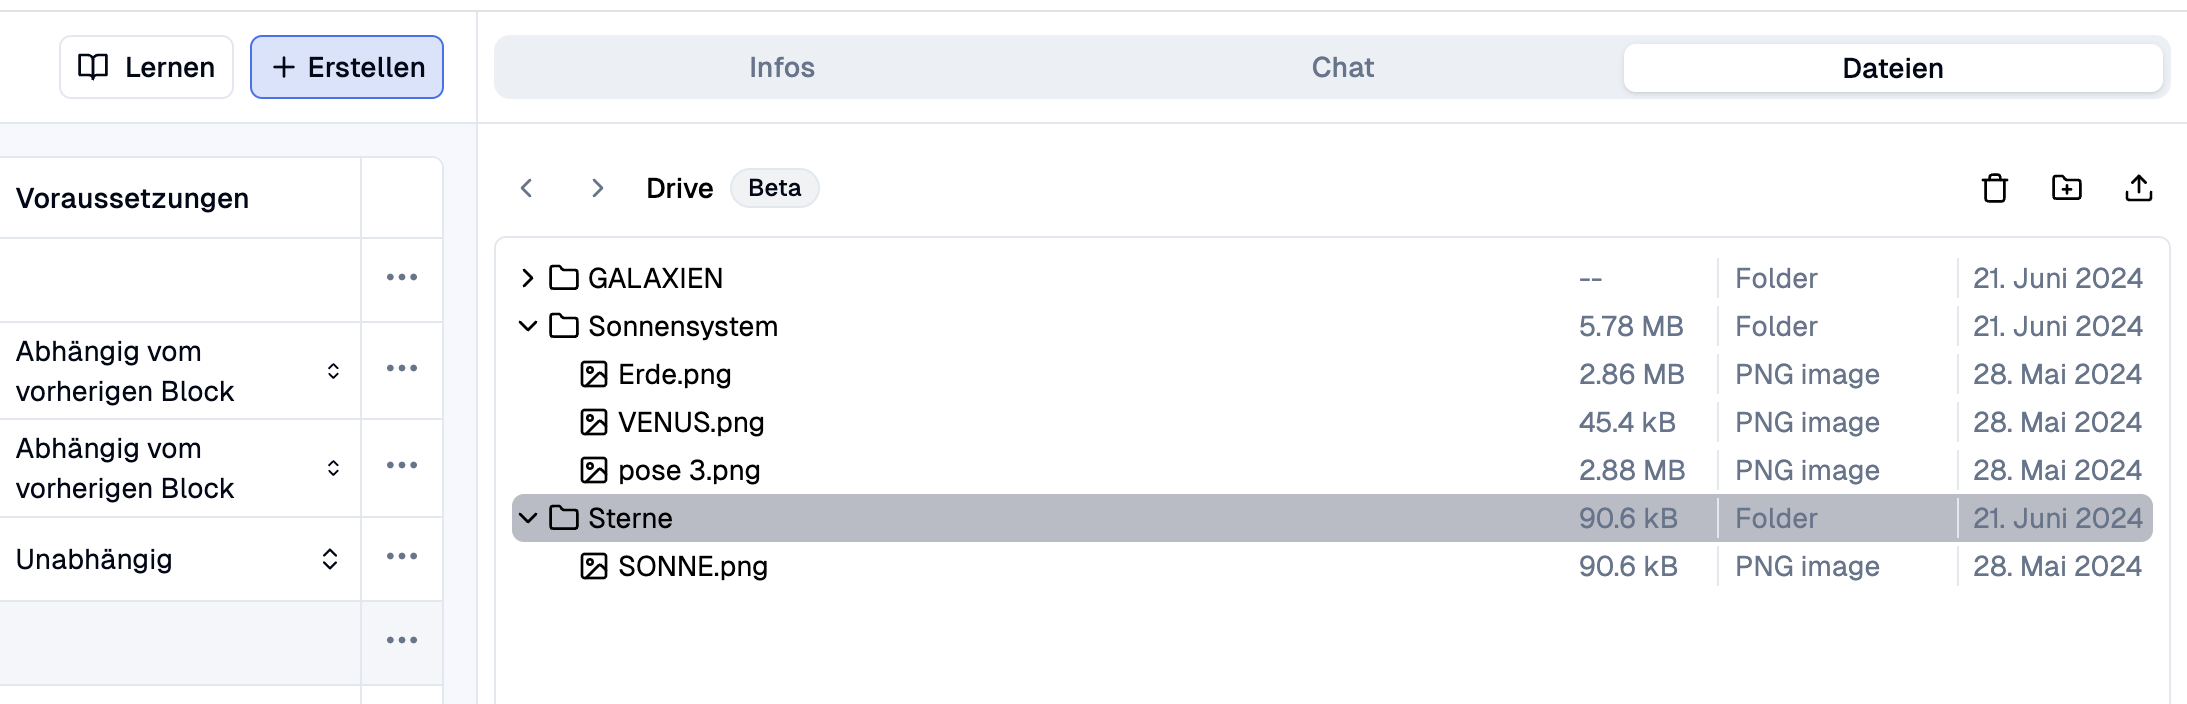Click the Erstellen button

pyautogui.click(x=347, y=67)
